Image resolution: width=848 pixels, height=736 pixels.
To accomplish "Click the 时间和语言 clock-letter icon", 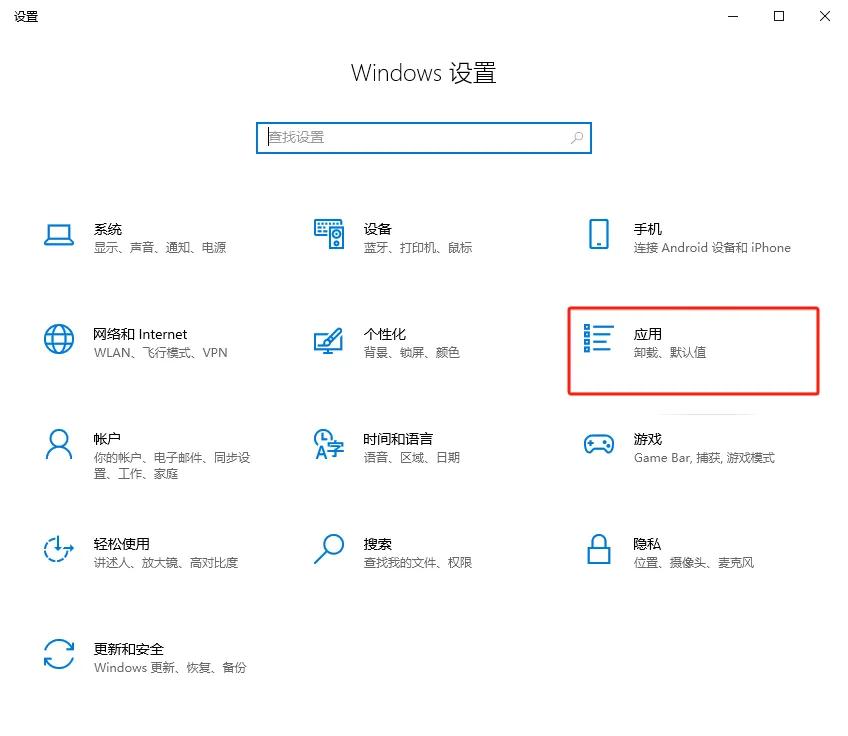I will pos(329,445).
